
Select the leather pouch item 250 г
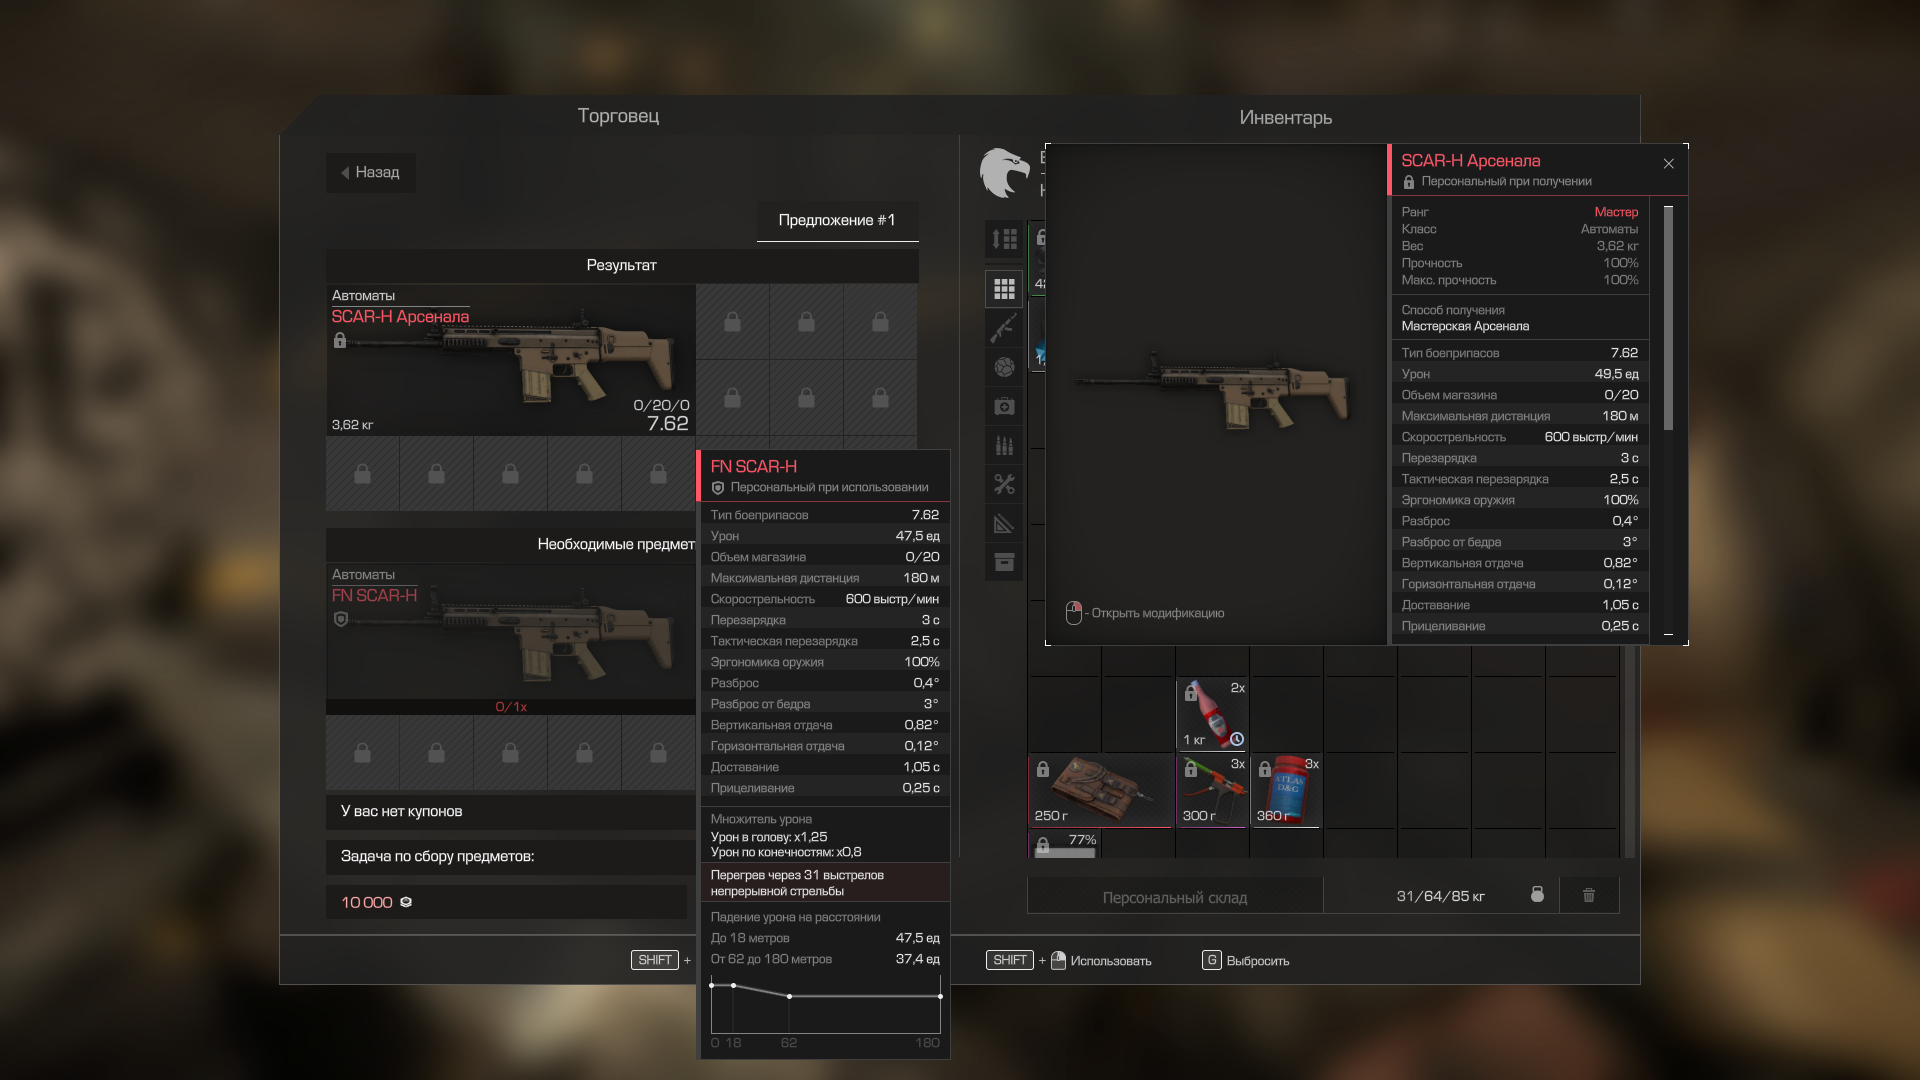click(x=1101, y=790)
